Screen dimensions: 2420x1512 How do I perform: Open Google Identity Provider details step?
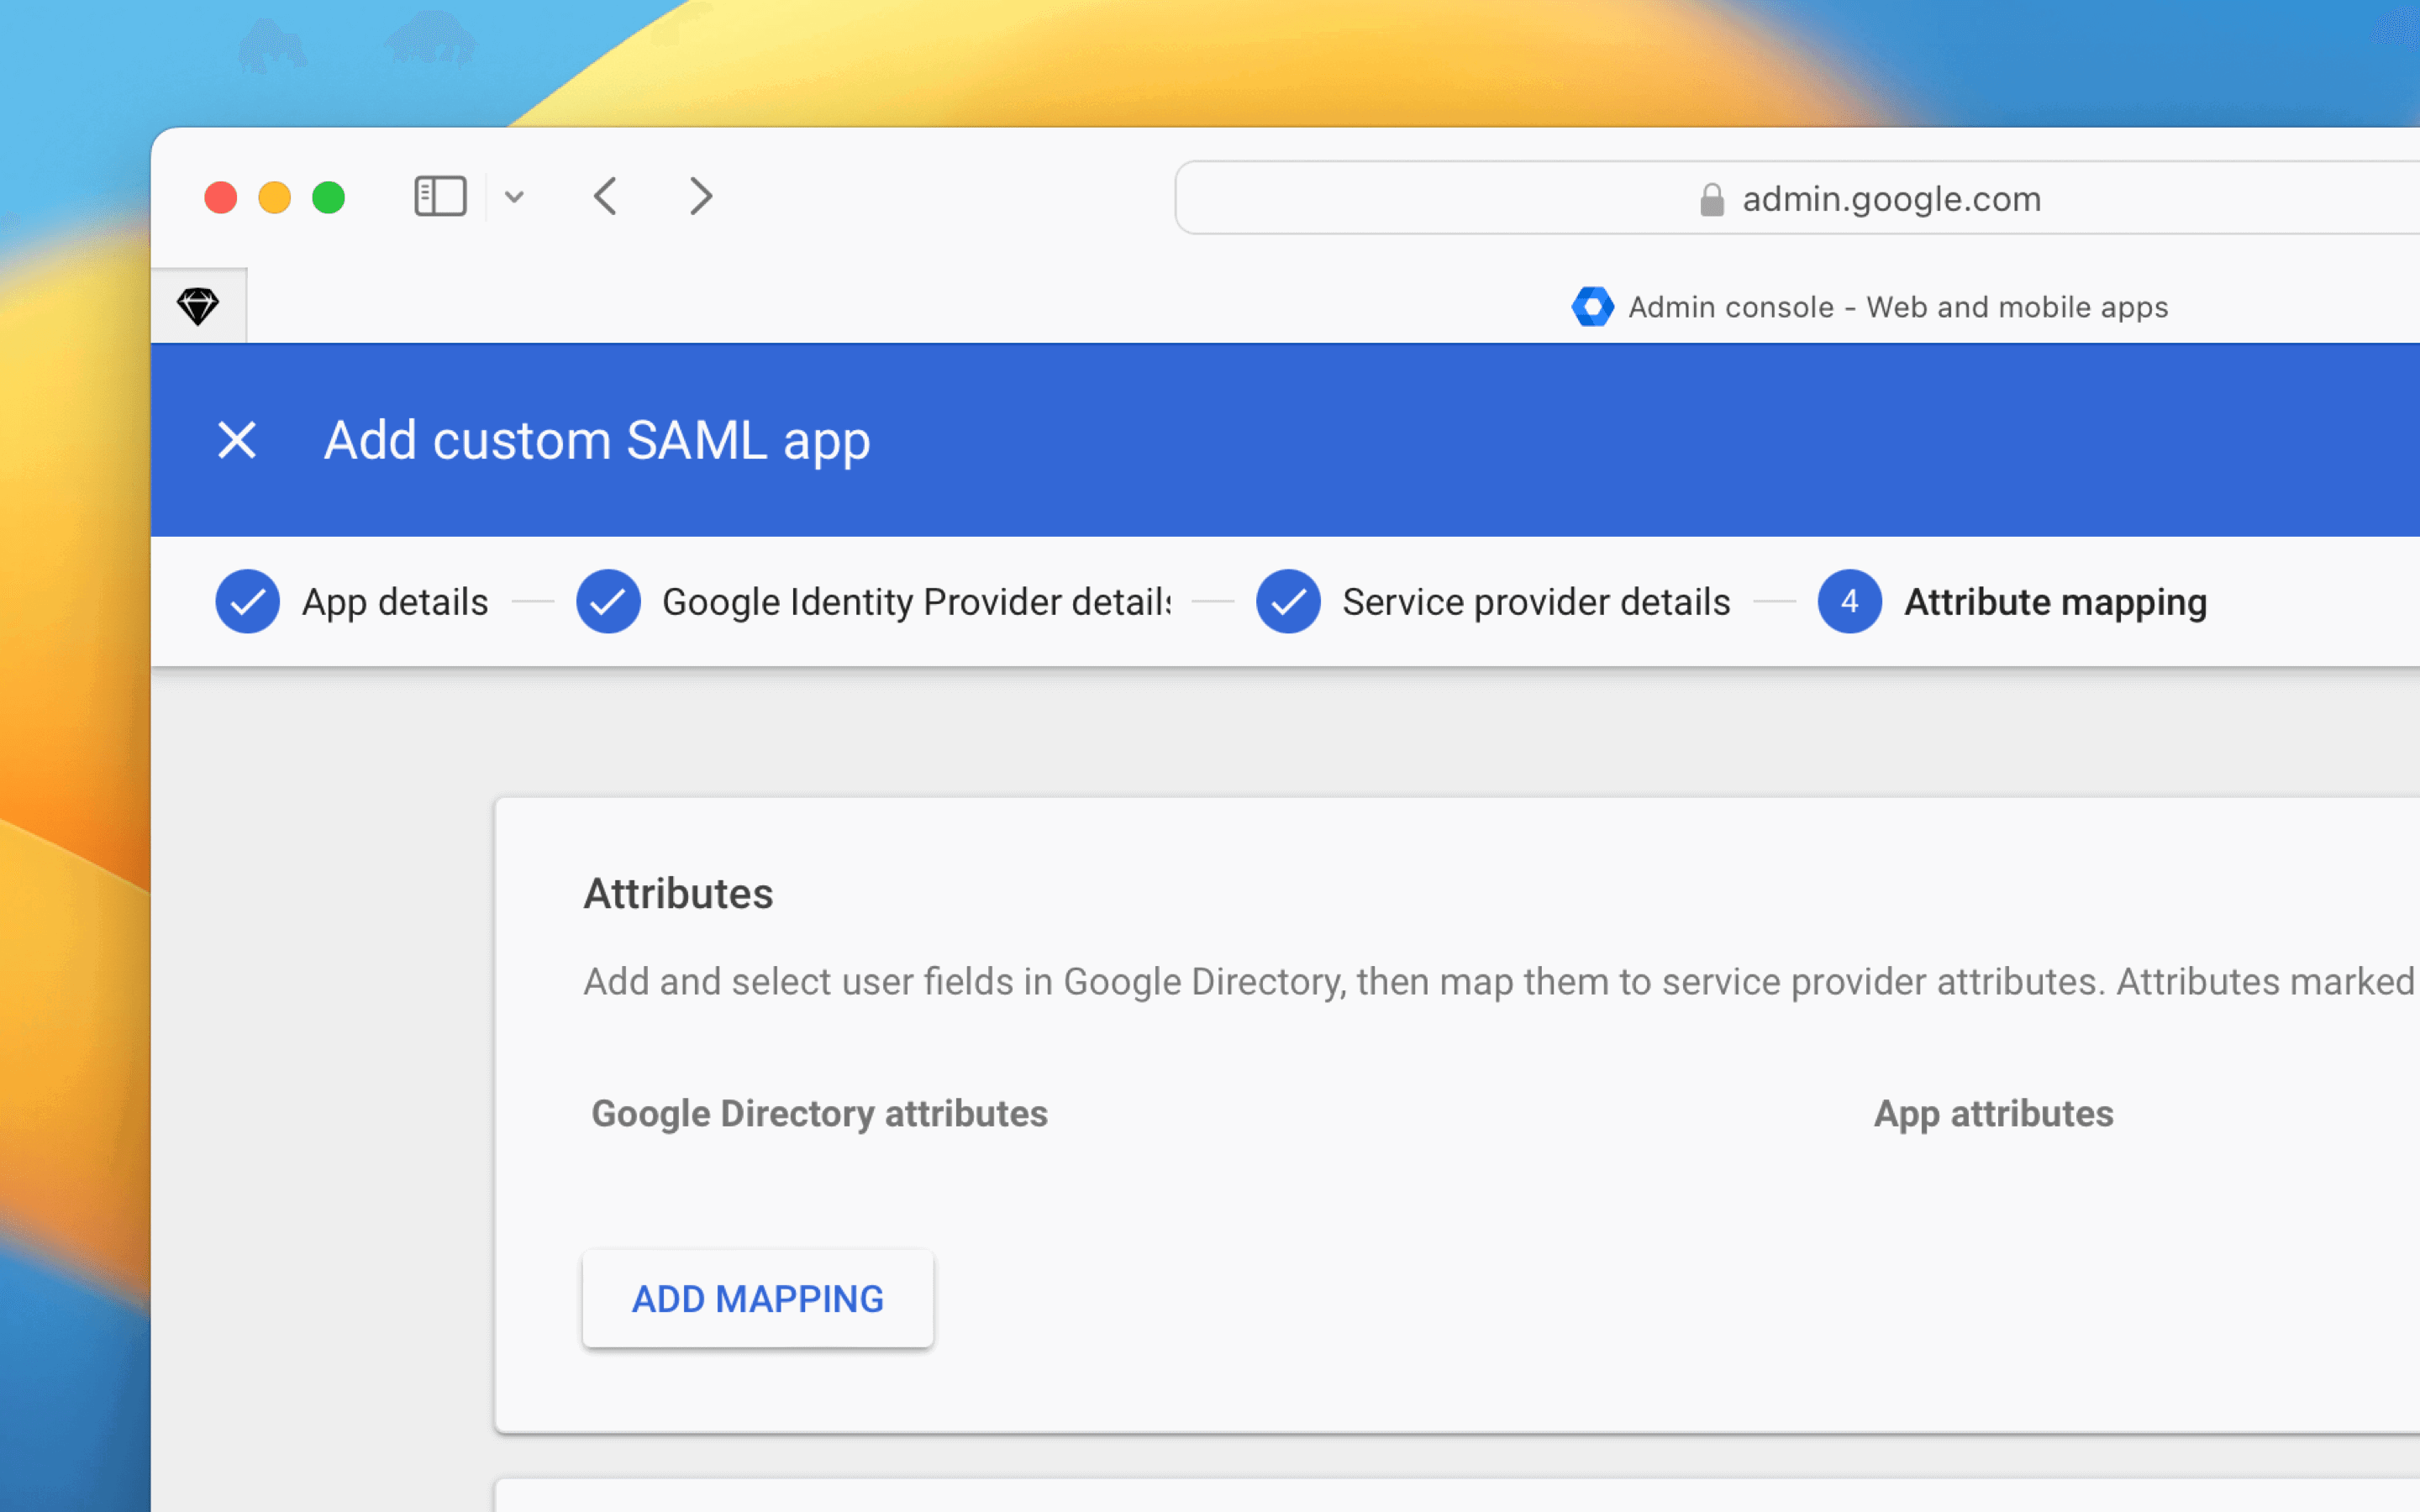coord(915,602)
